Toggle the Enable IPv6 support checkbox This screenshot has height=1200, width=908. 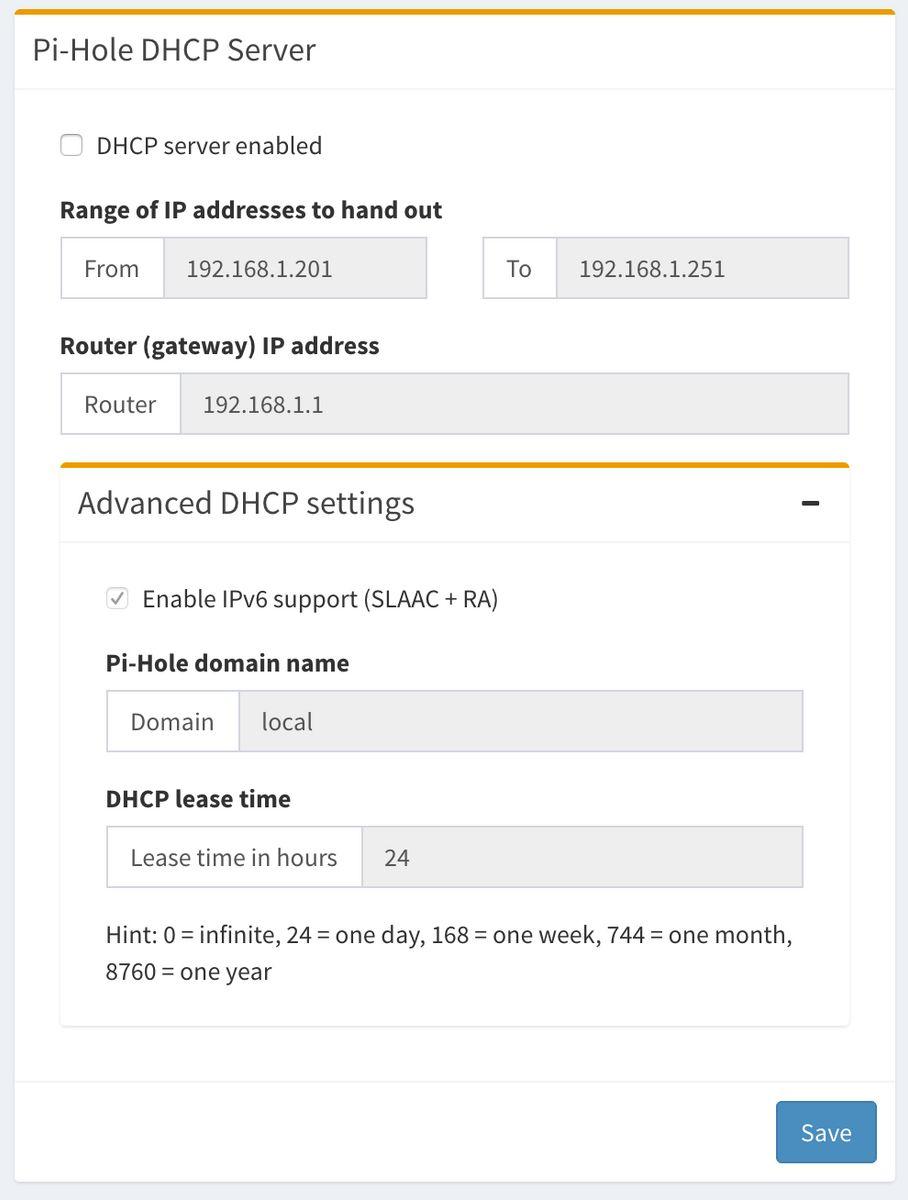click(118, 599)
